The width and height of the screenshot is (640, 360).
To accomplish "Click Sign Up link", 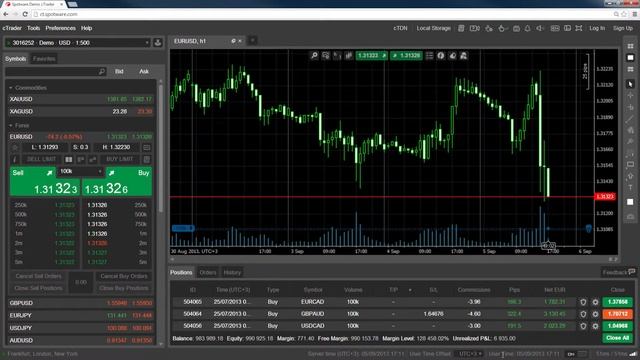I will 623,28.
